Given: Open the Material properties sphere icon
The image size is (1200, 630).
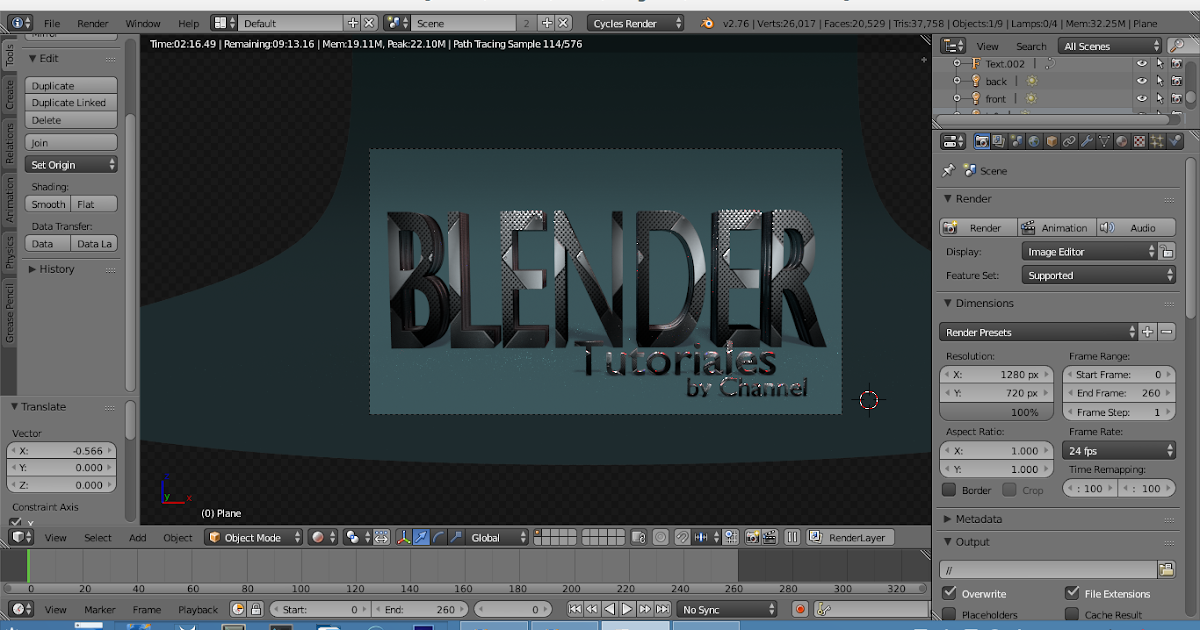Looking at the screenshot, I should pyautogui.click(x=1122, y=140).
